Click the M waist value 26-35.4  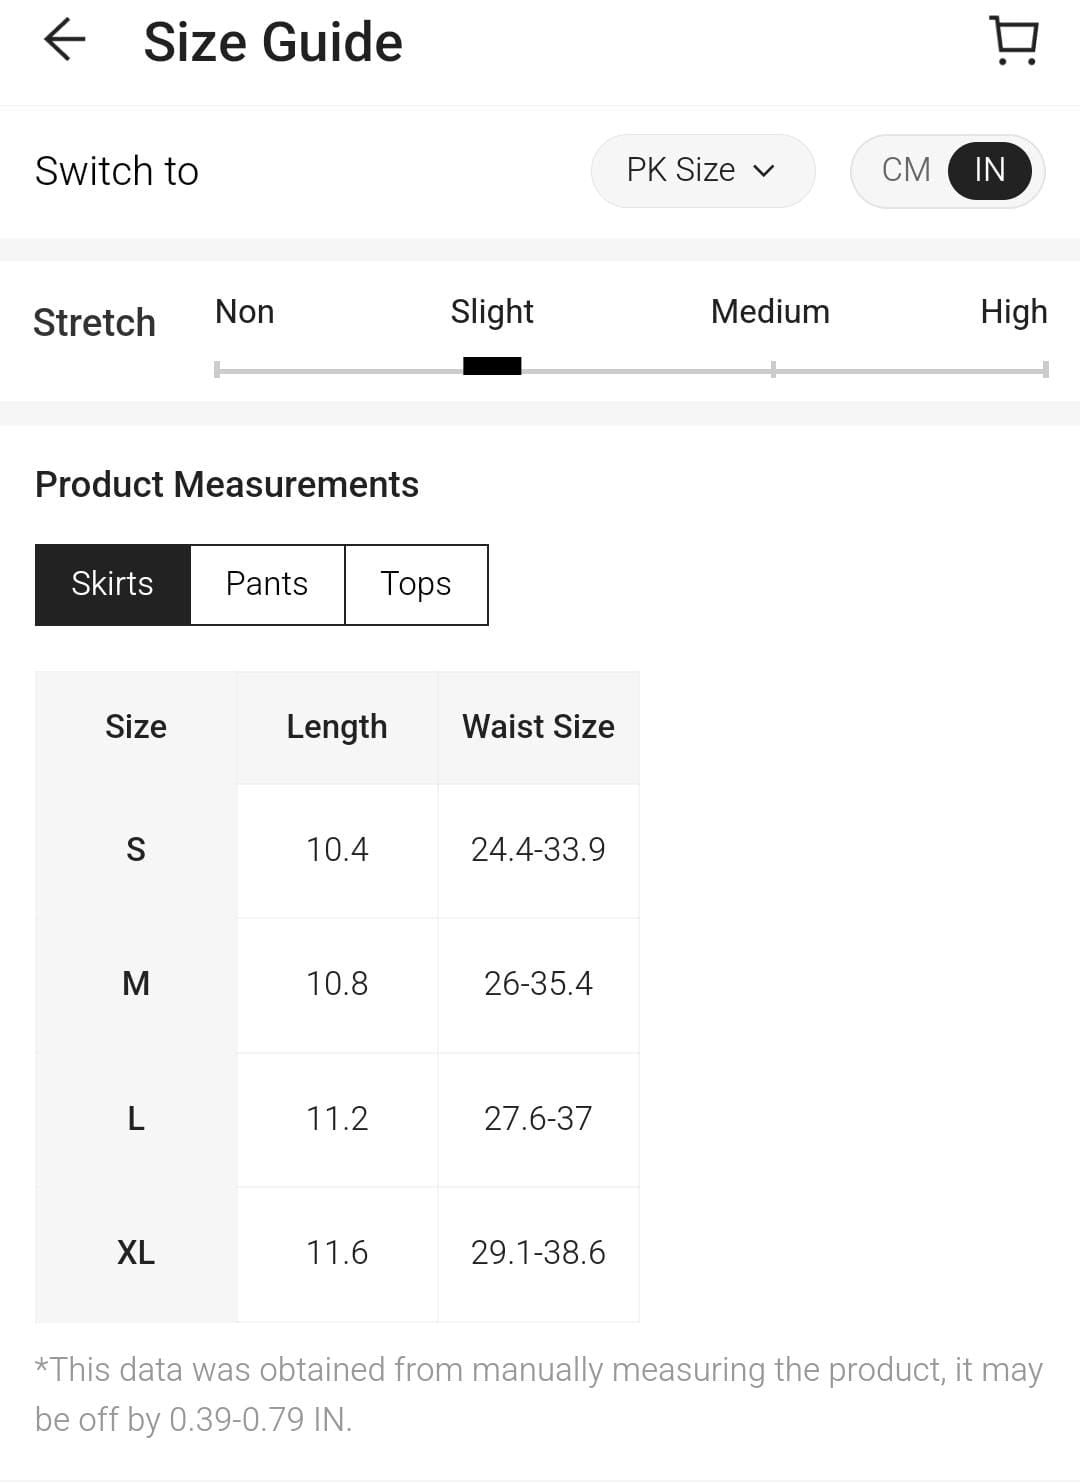pyautogui.click(x=538, y=984)
